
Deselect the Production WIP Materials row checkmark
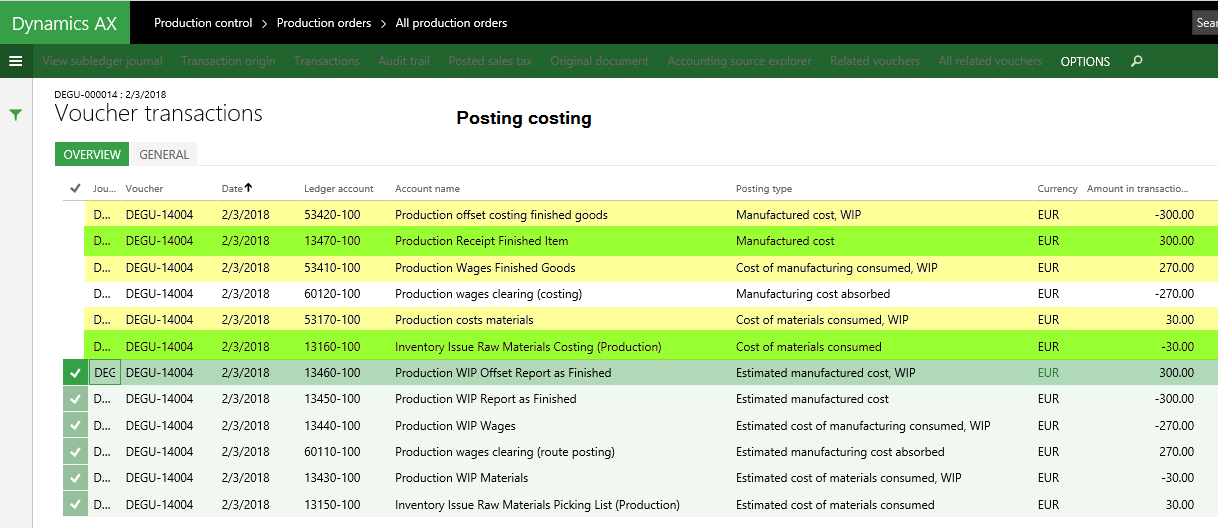(75, 478)
